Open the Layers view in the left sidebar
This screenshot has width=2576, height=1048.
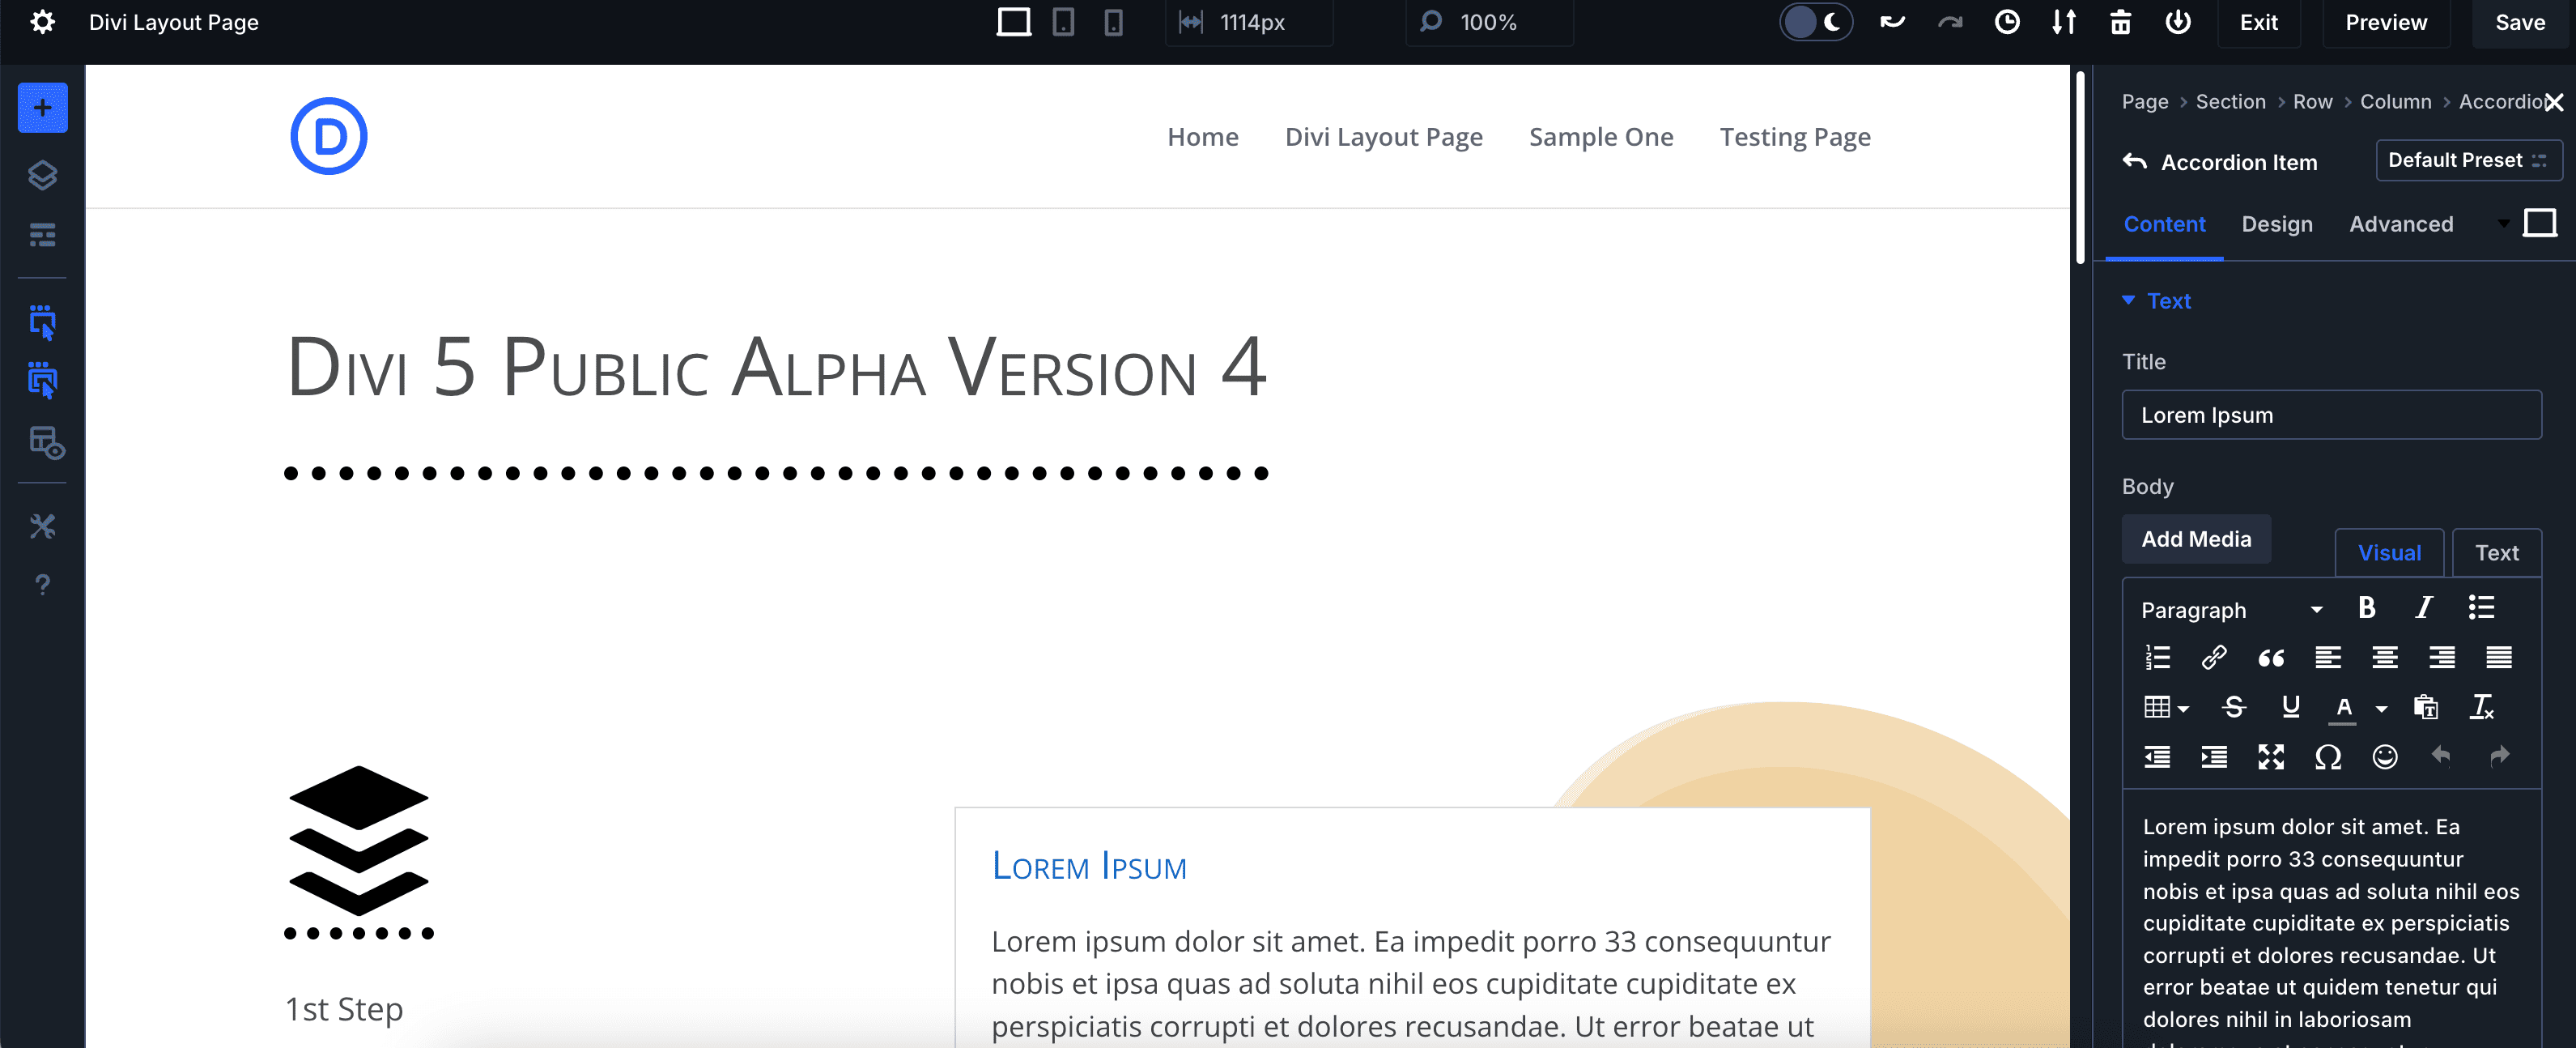click(x=42, y=175)
